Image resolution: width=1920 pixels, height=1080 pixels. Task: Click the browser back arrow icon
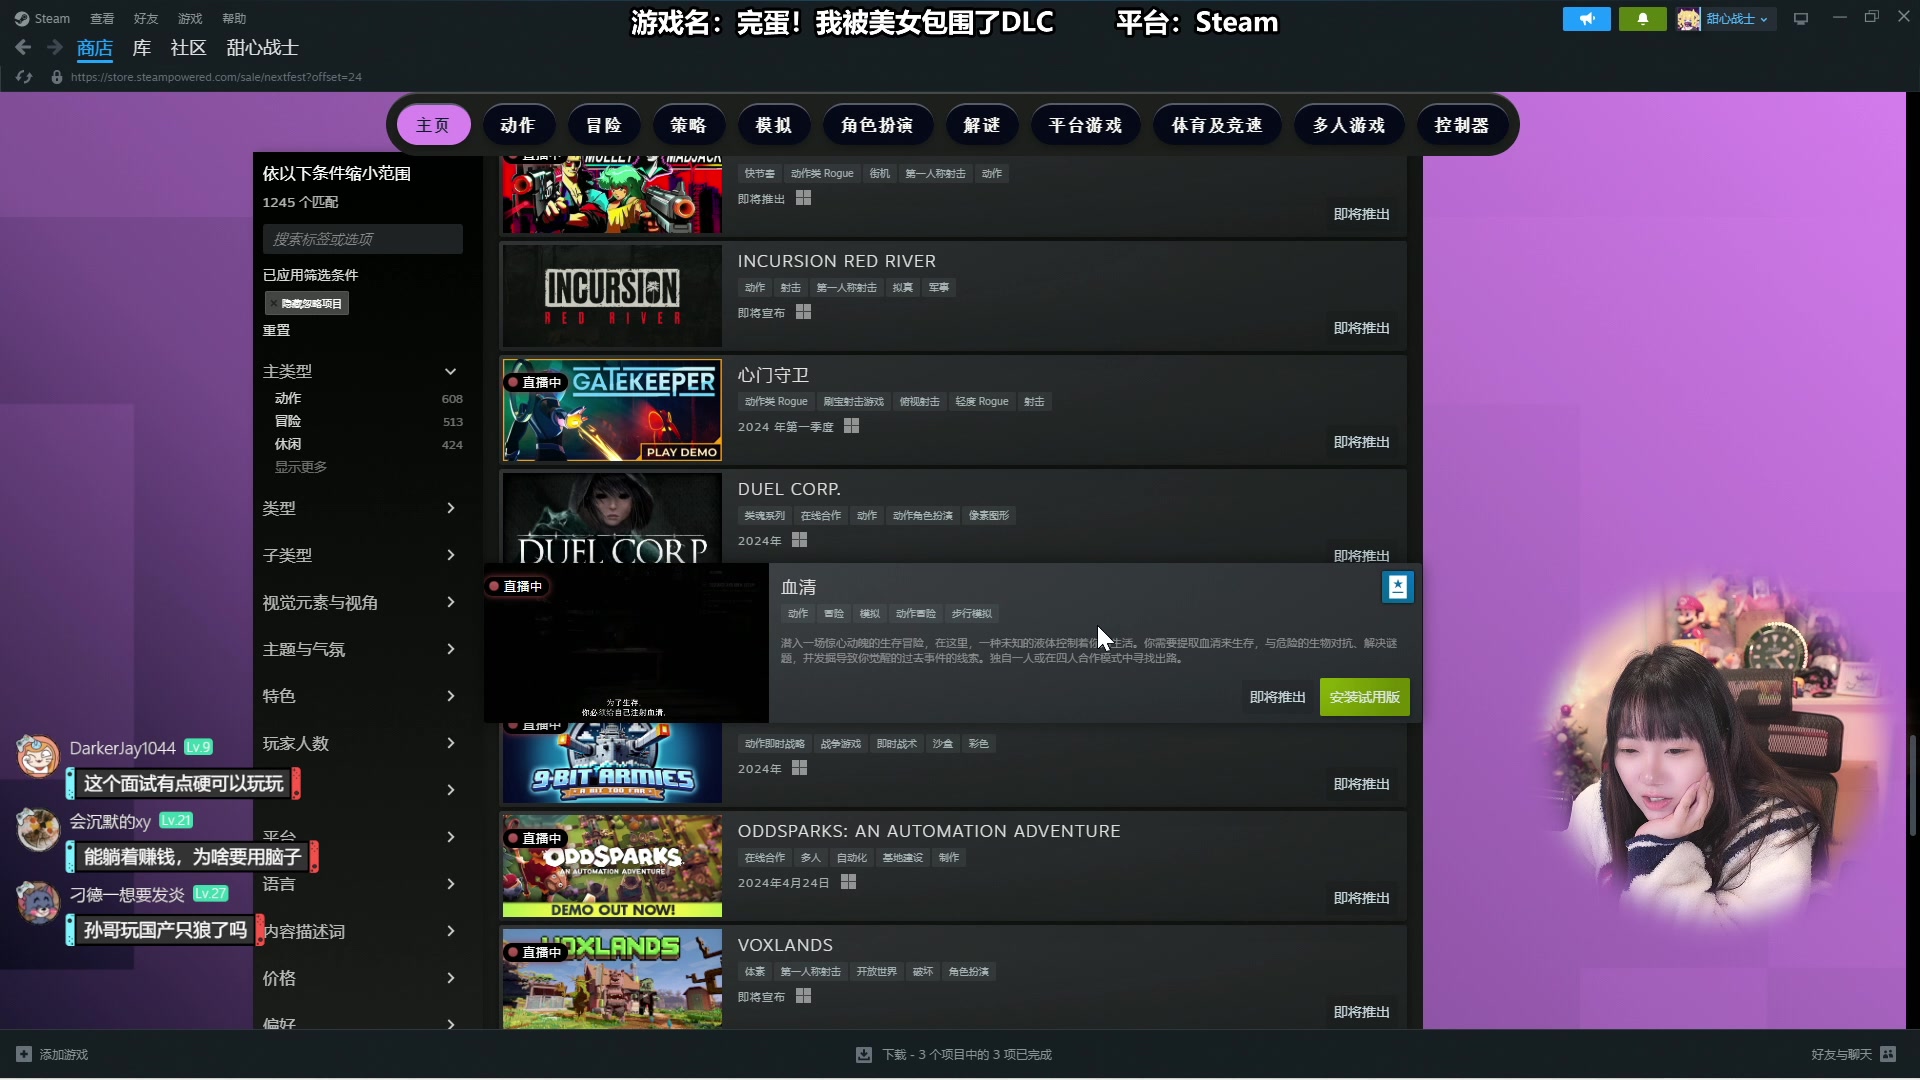point(23,47)
